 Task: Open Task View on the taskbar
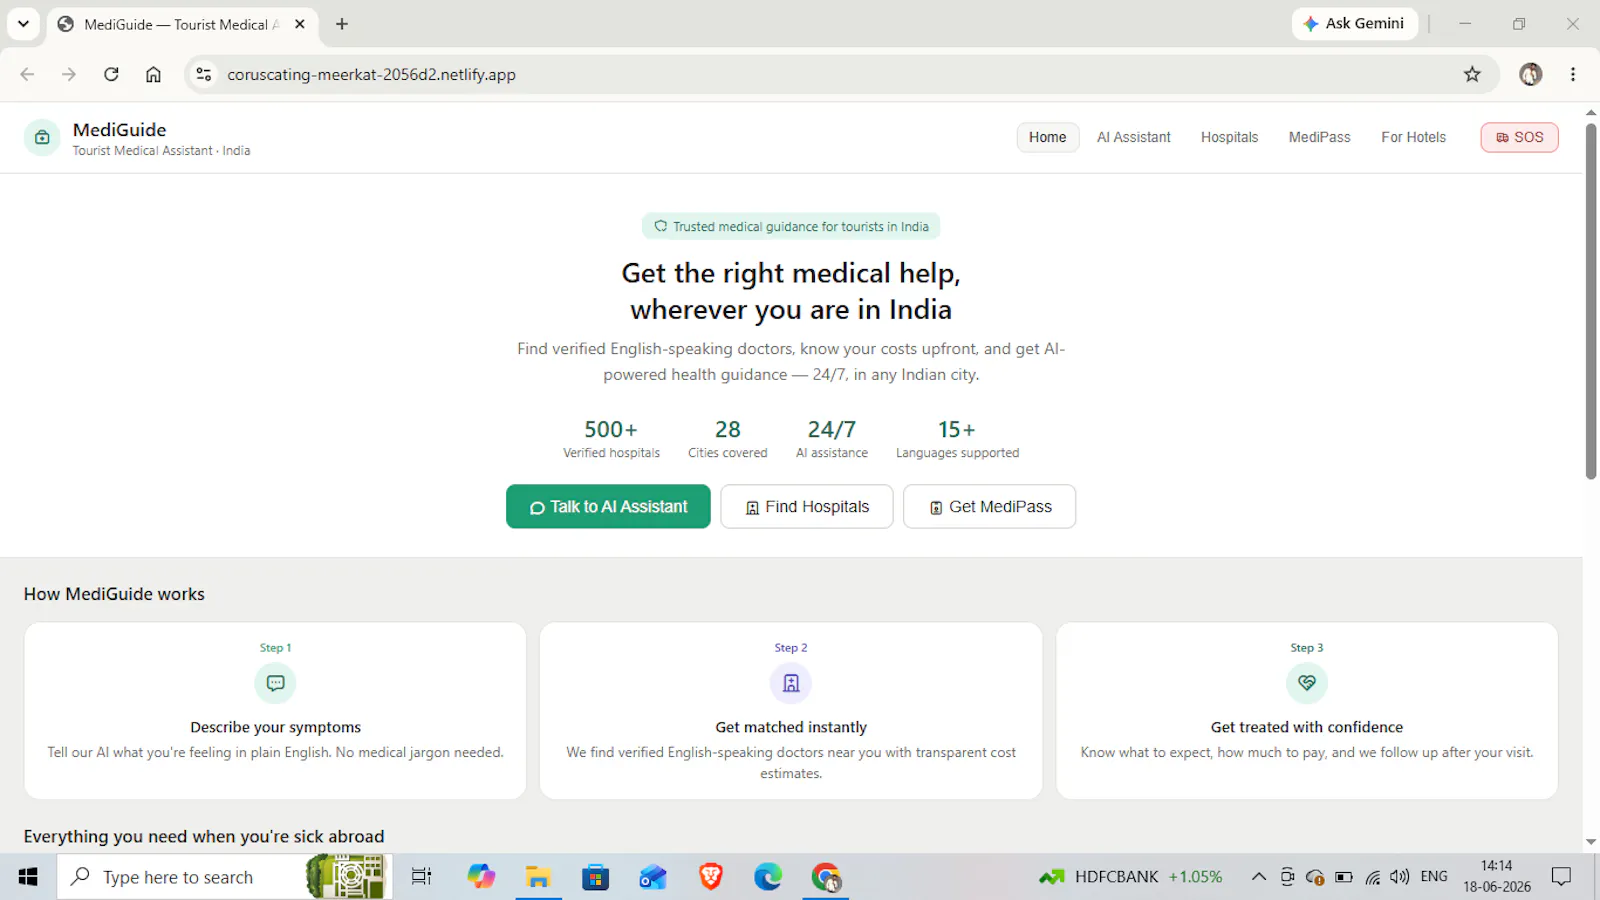[422, 877]
